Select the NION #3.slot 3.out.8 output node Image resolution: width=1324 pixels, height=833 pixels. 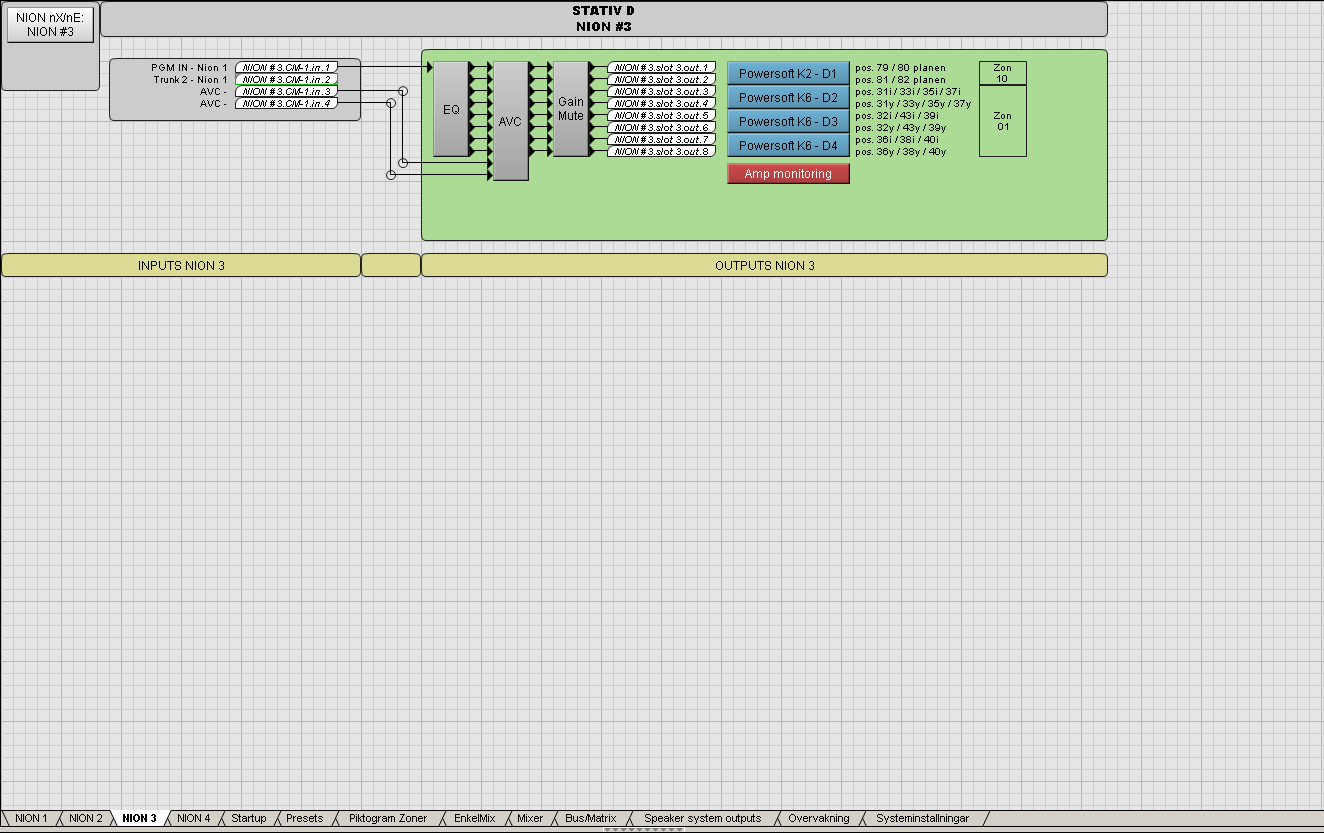click(x=661, y=151)
